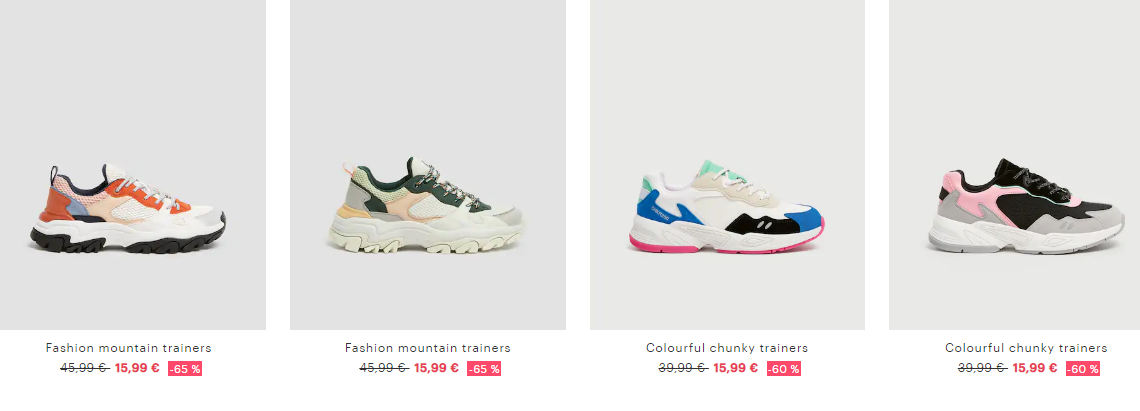
Task: Click the -60 % badge on third product
Action: [784, 369]
